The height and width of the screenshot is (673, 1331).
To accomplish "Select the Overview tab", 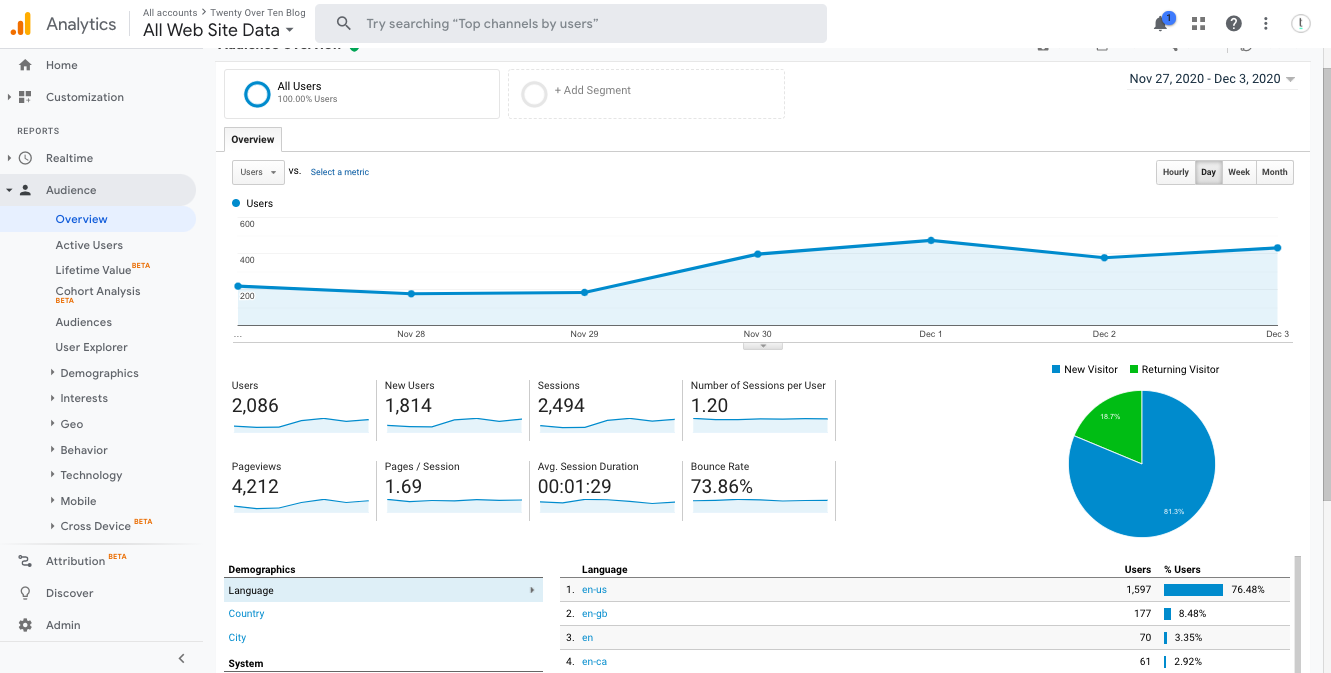I will tap(253, 140).
